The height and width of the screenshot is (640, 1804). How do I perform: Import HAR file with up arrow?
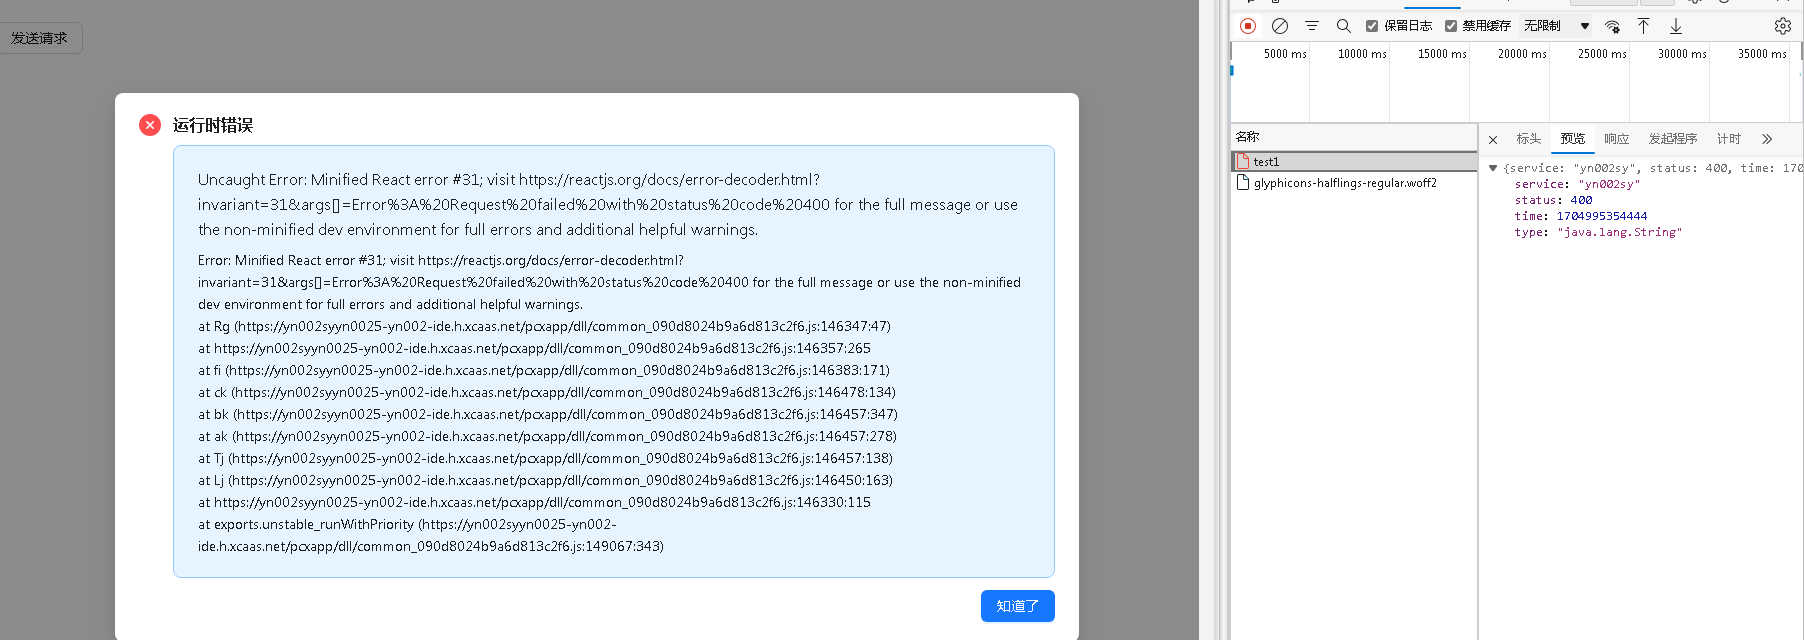point(1643,26)
